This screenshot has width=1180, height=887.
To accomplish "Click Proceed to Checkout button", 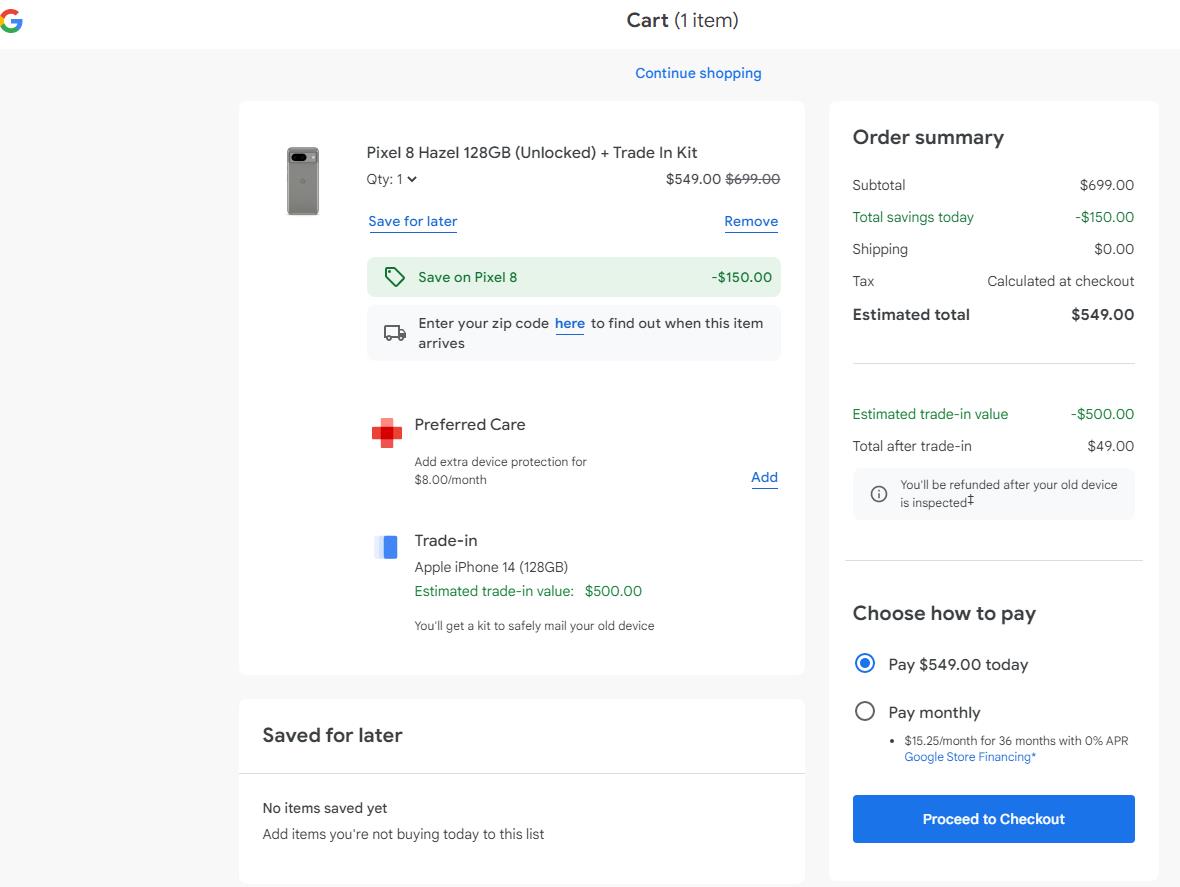I will point(993,819).
